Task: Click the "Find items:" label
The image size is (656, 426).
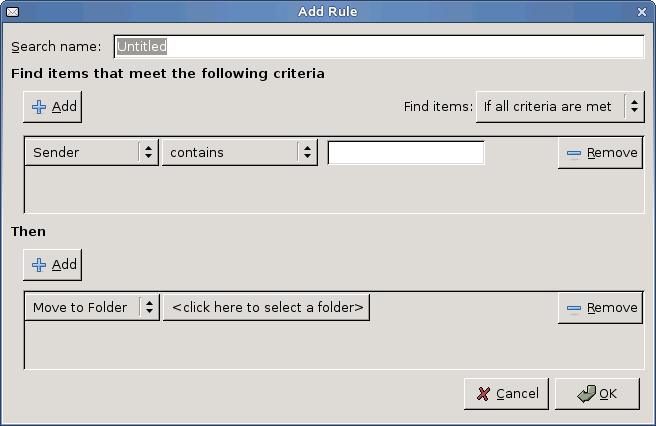Action: (437, 106)
